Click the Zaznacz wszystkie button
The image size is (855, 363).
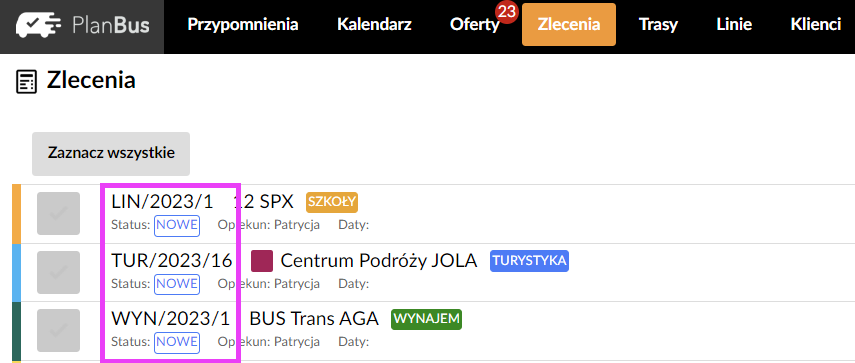pos(111,154)
